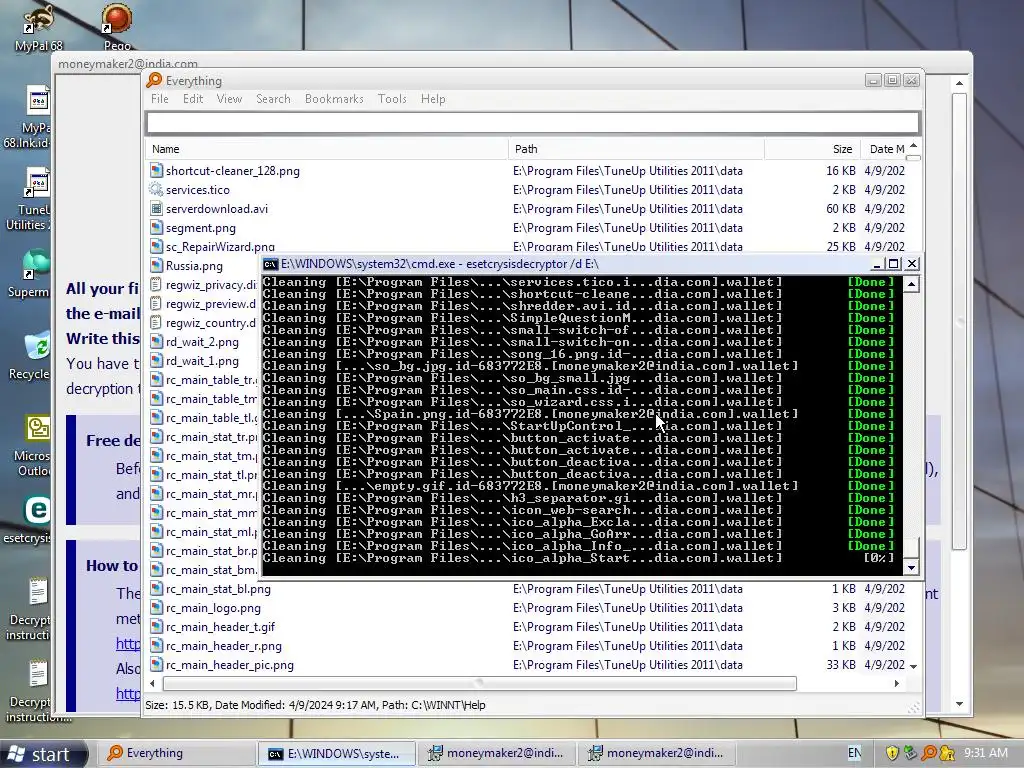Click Everything horizontal scroll right arrow
This screenshot has height=768, width=1024.
[896, 683]
